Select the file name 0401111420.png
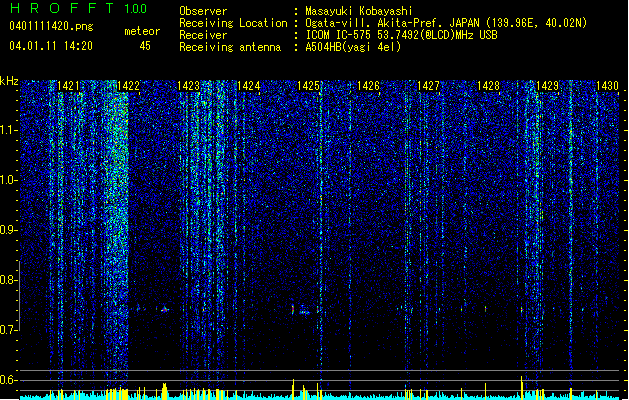This screenshot has height=400, width=629. click(x=51, y=26)
